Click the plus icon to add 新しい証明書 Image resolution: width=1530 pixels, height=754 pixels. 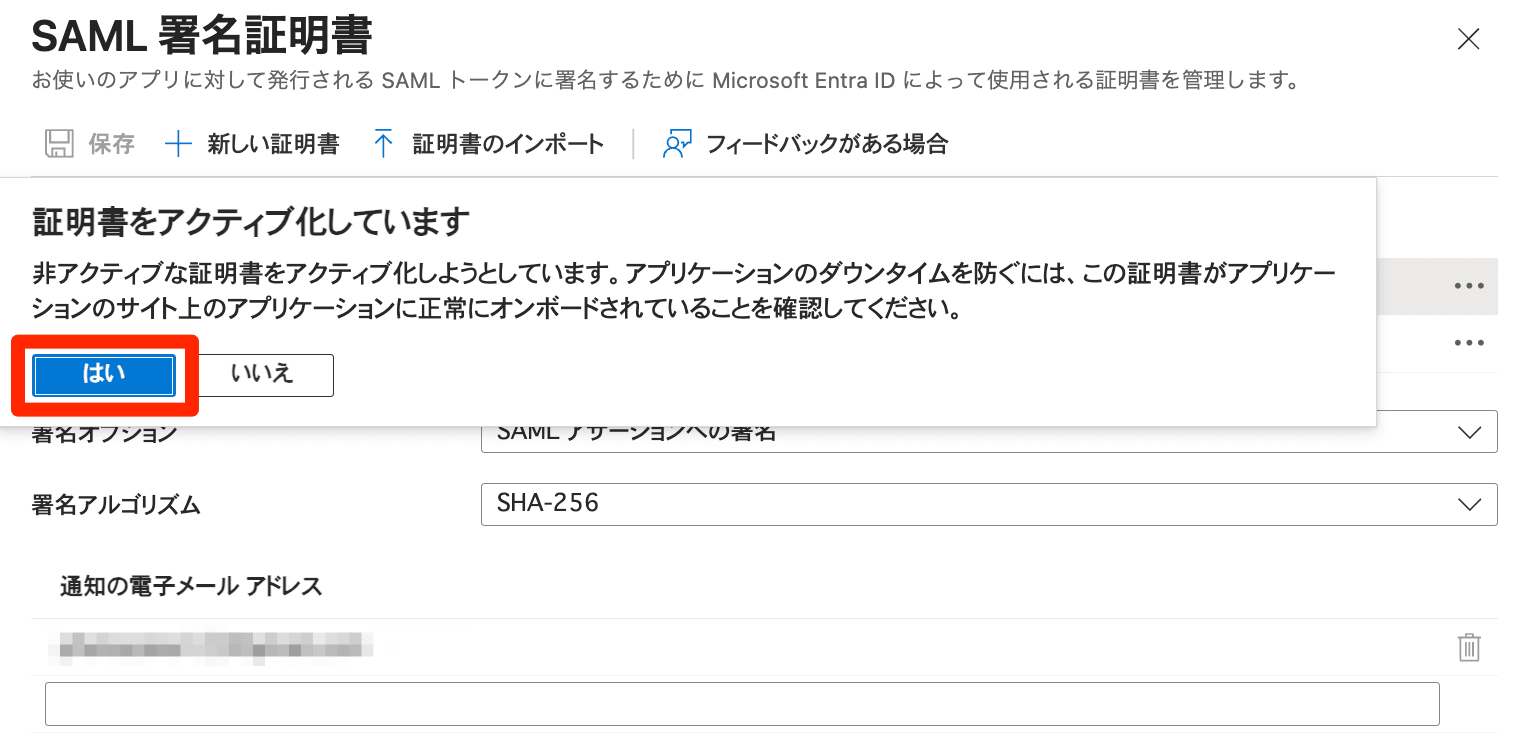(x=178, y=143)
